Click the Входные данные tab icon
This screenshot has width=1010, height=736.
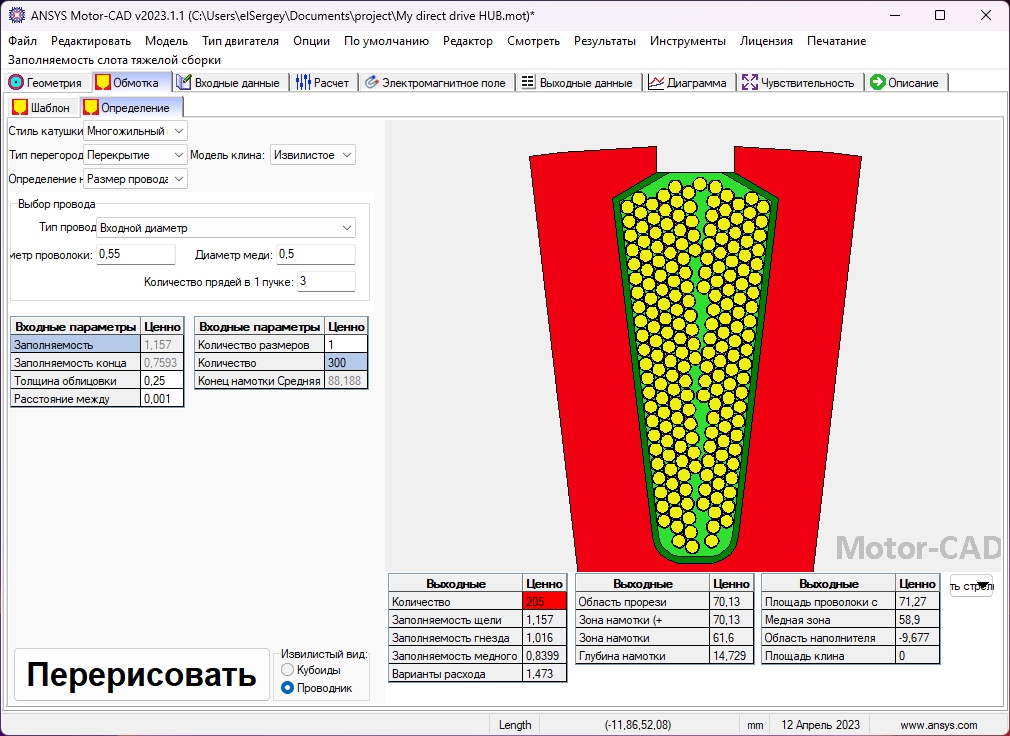[184, 83]
